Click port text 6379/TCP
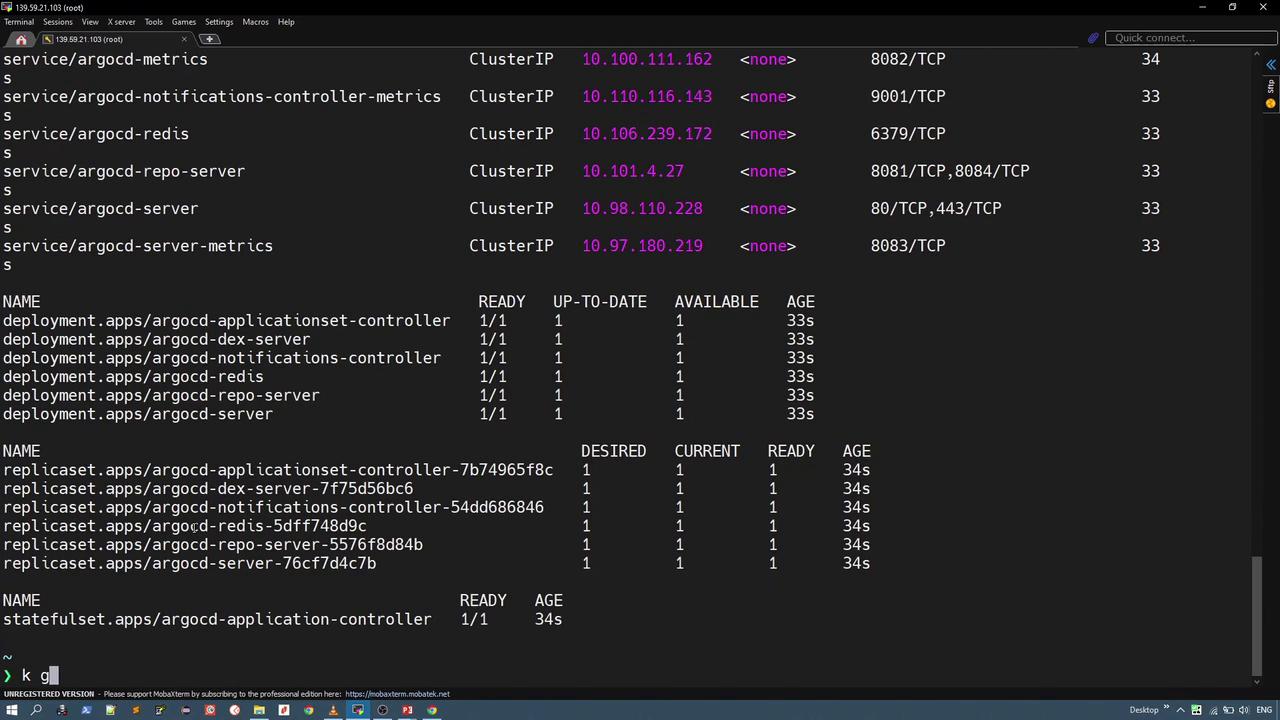Image resolution: width=1280 pixels, height=720 pixels. coord(908,133)
